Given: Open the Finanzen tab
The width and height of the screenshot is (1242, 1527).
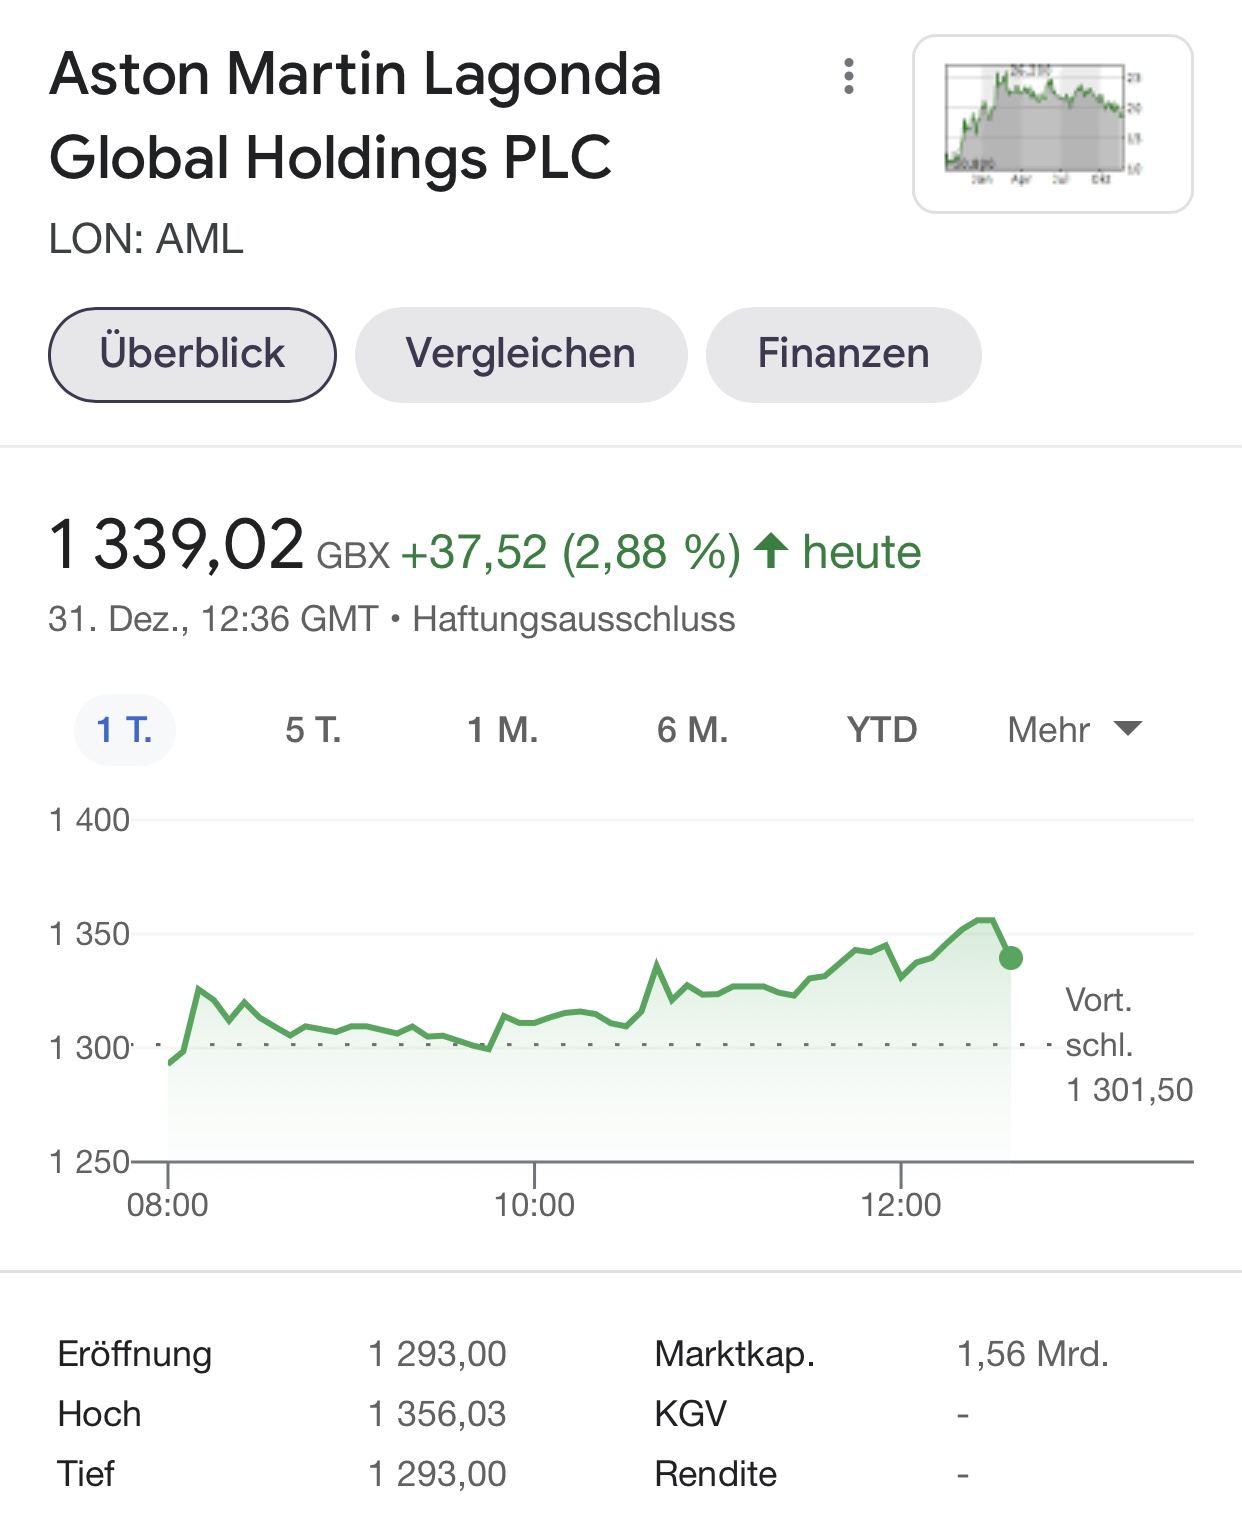Looking at the screenshot, I should [x=843, y=354].
